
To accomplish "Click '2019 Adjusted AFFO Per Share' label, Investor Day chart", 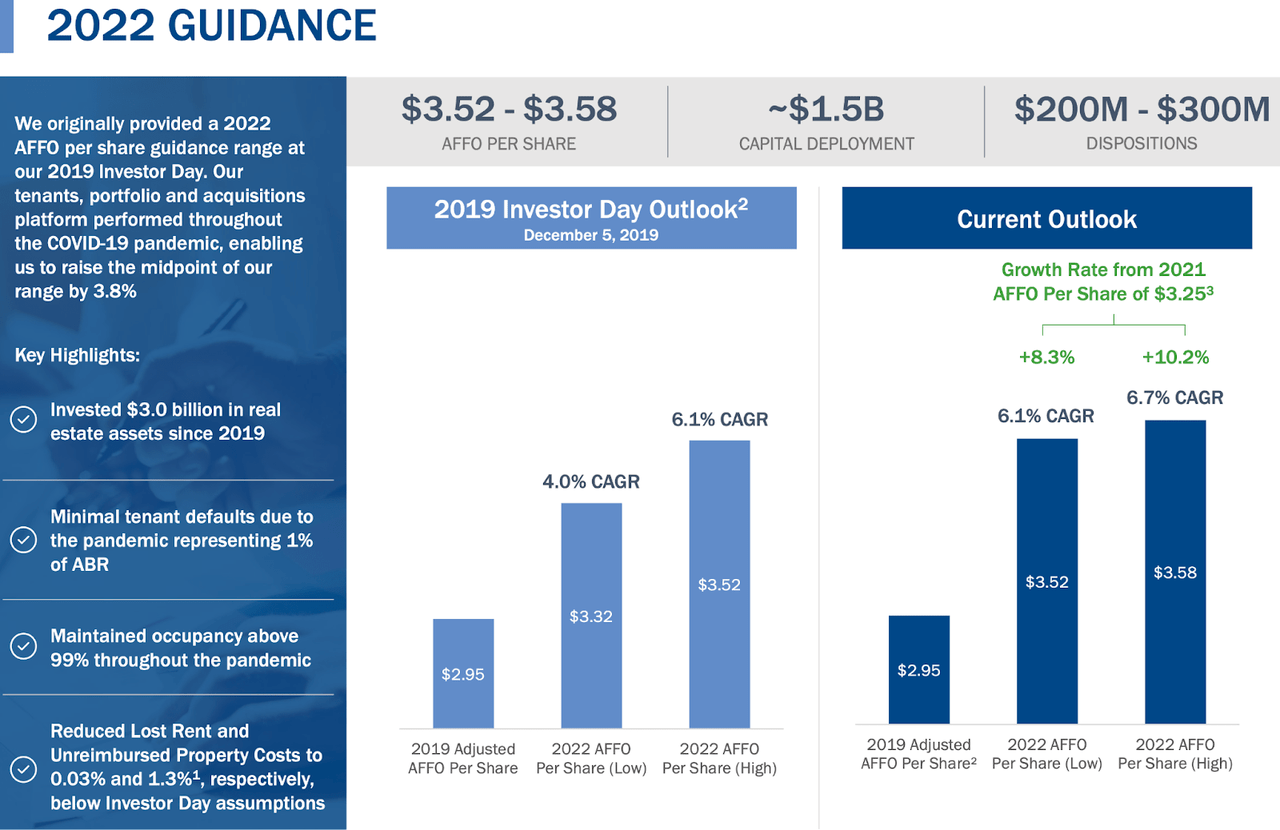I will (x=463, y=759).
